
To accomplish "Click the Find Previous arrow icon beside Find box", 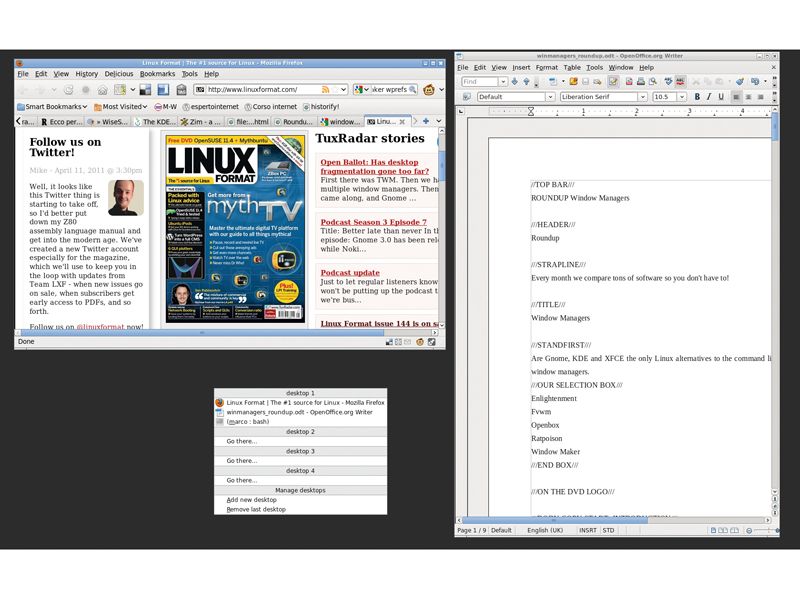I will point(526,80).
